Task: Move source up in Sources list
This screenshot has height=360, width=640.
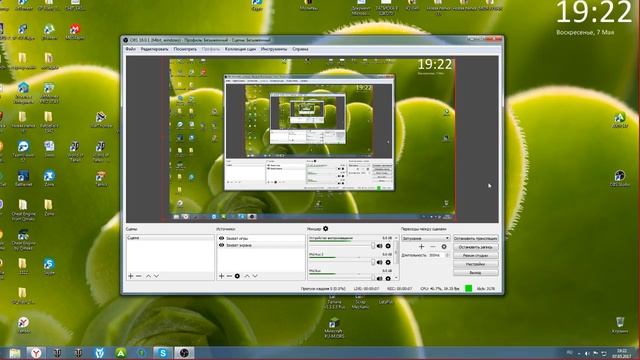Action: (x=247, y=276)
